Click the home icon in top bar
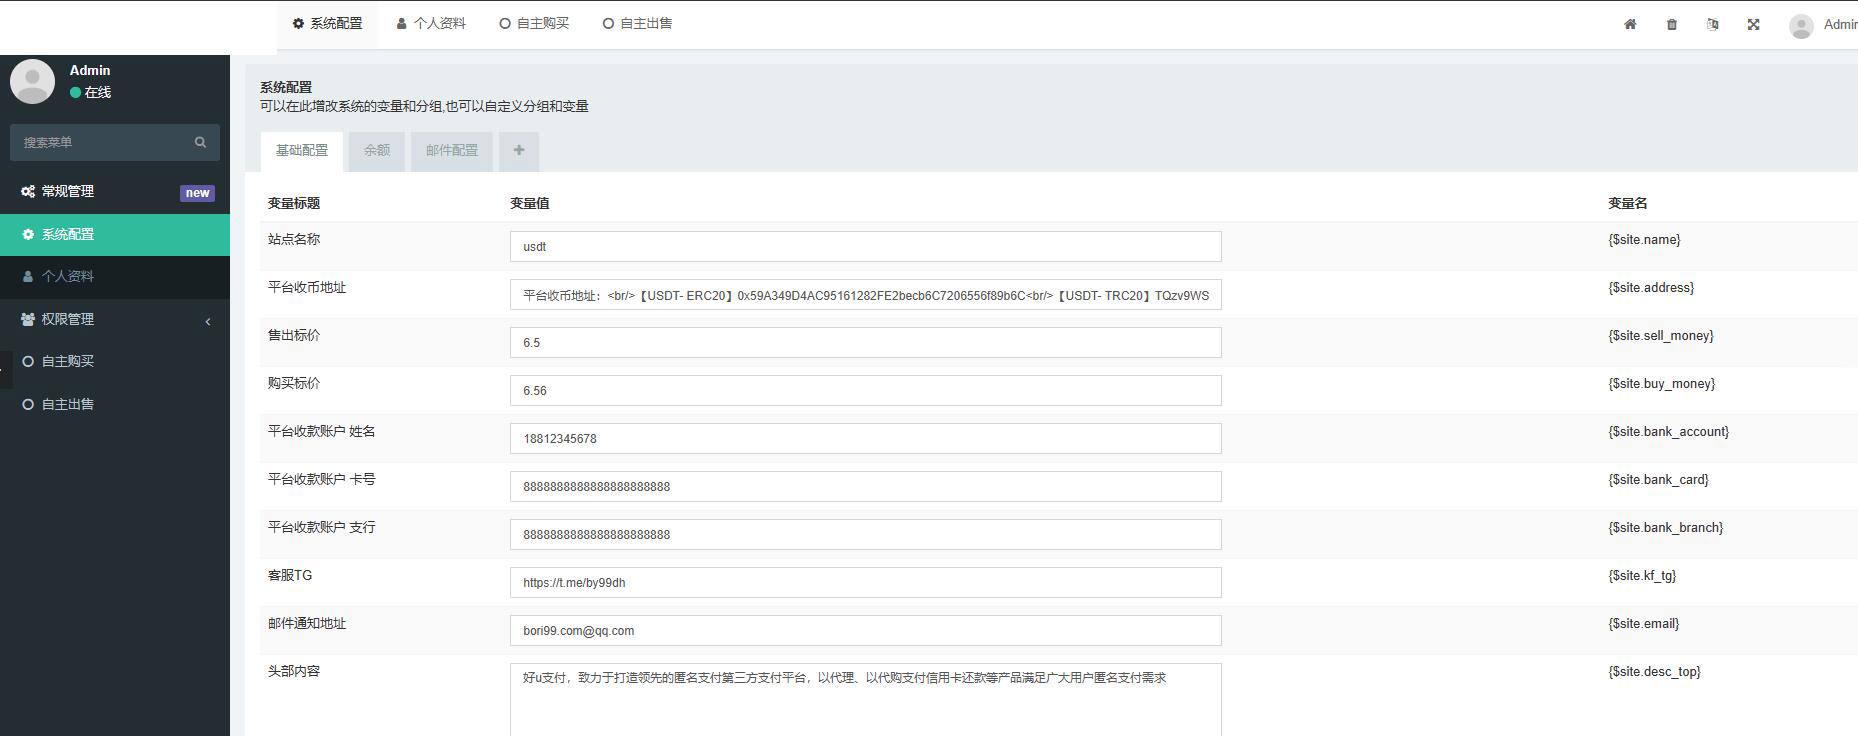Image resolution: width=1858 pixels, height=736 pixels. [1630, 25]
